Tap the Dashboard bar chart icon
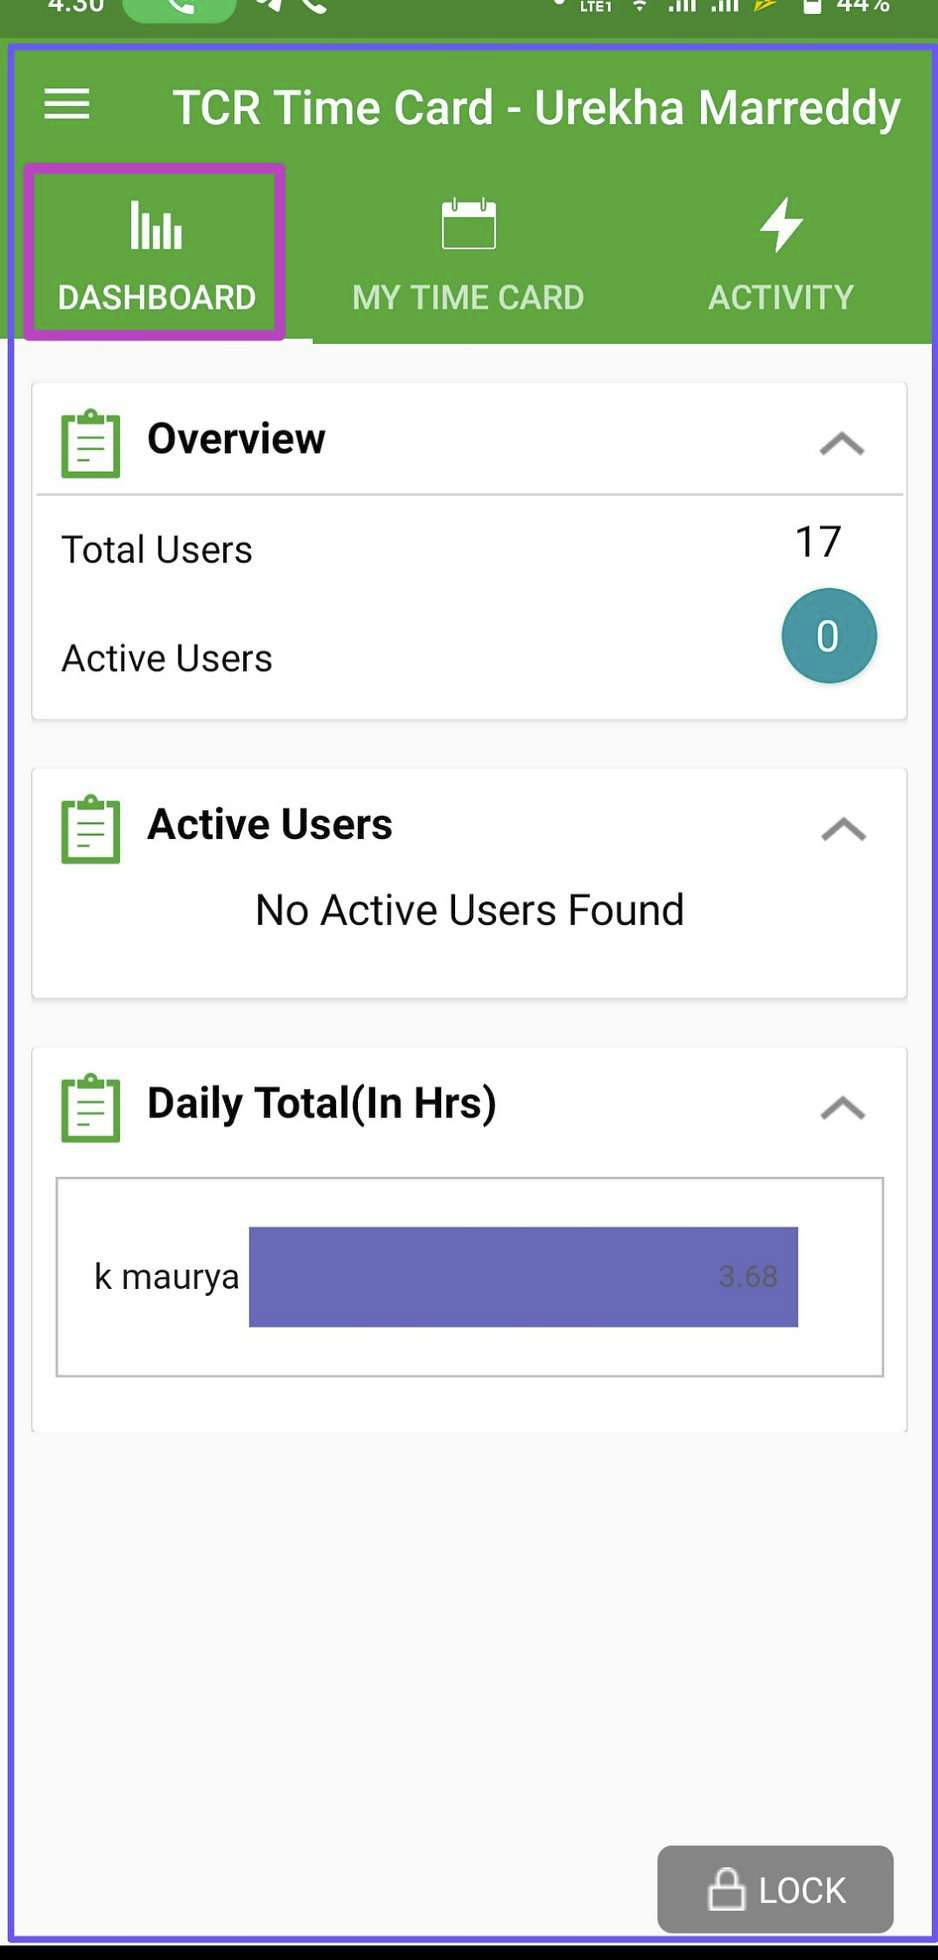The height and width of the screenshot is (1960, 938). tap(156, 225)
